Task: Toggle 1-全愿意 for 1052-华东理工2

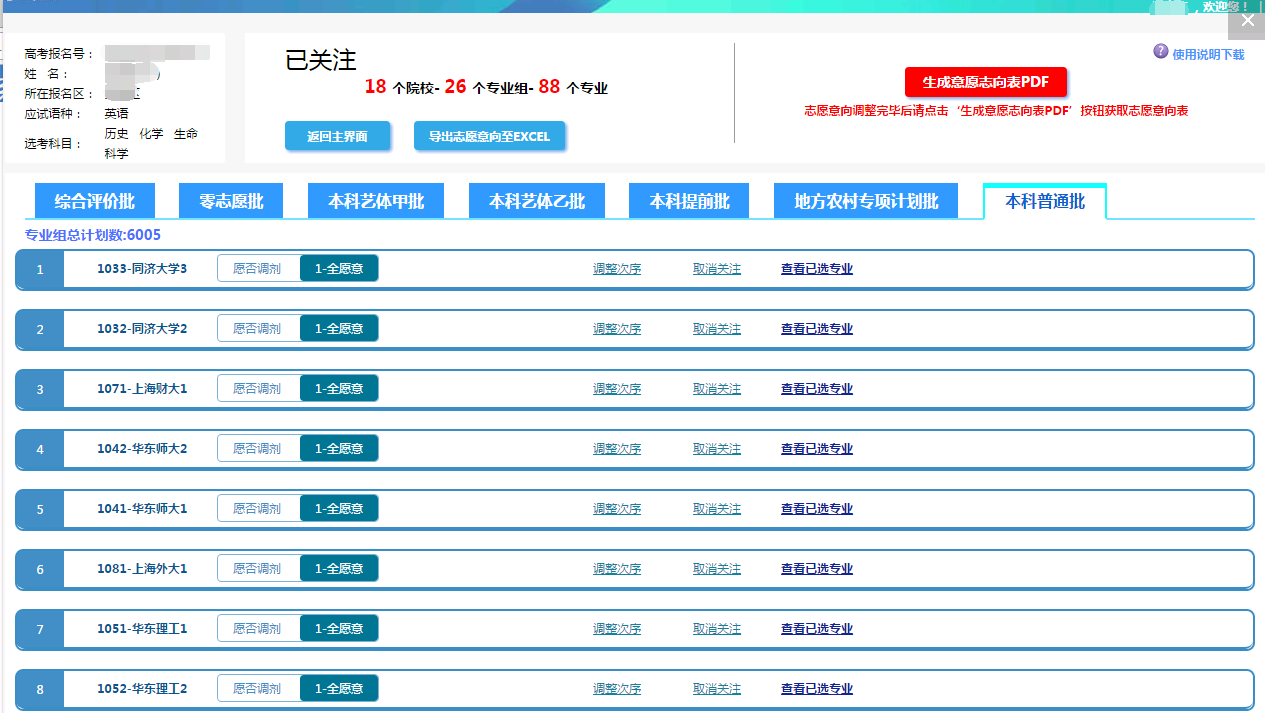Action: [339, 688]
